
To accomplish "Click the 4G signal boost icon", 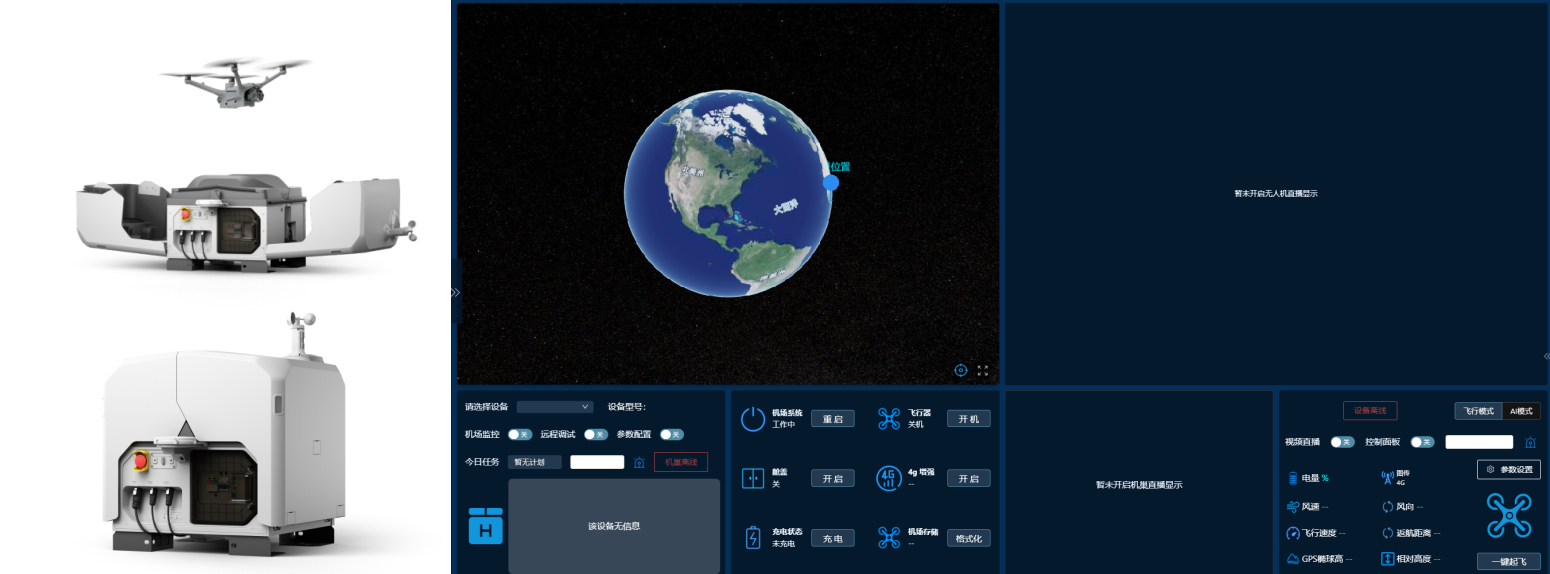I will click(889, 478).
